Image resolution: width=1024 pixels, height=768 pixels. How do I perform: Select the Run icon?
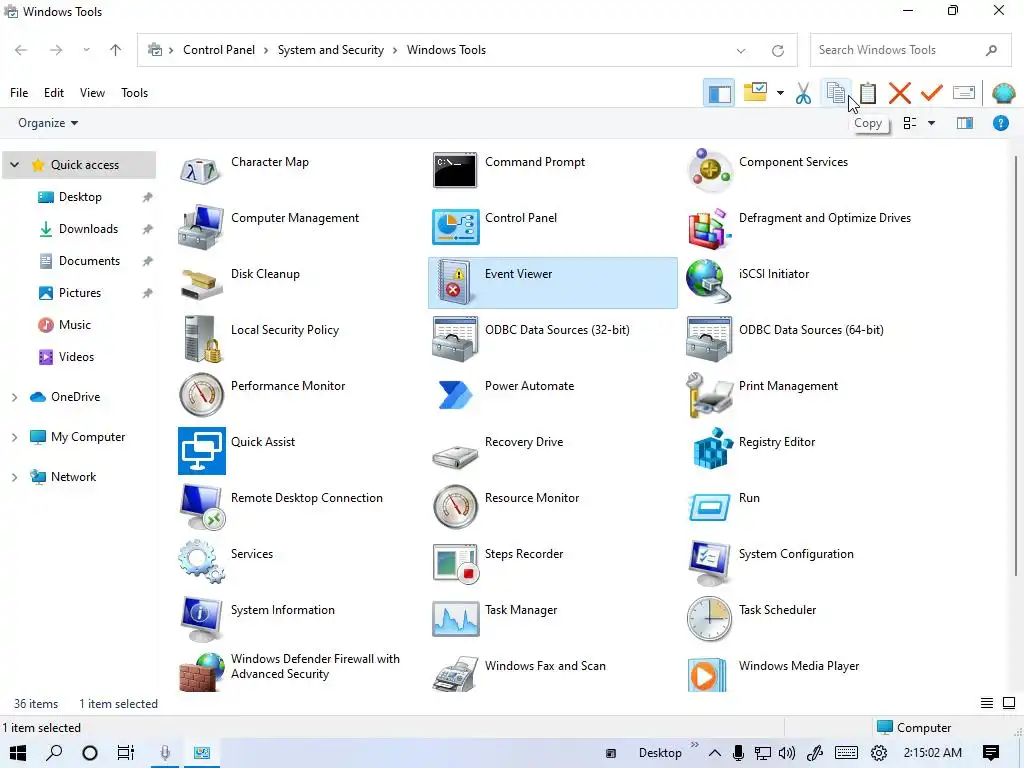710,507
